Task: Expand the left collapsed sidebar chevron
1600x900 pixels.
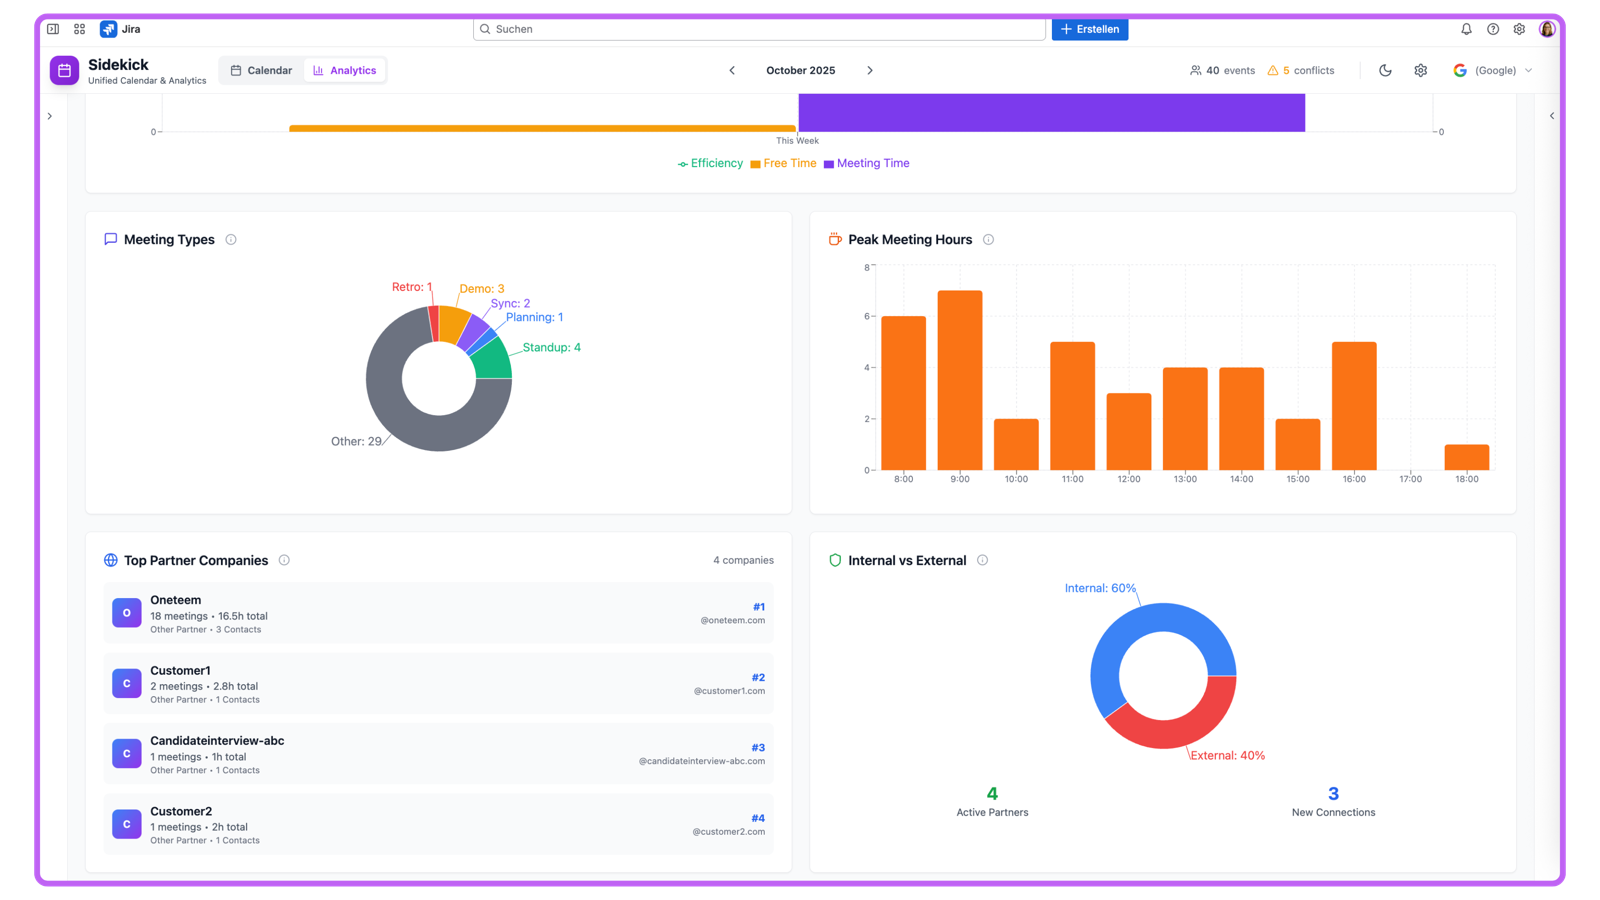Action: (x=50, y=116)
